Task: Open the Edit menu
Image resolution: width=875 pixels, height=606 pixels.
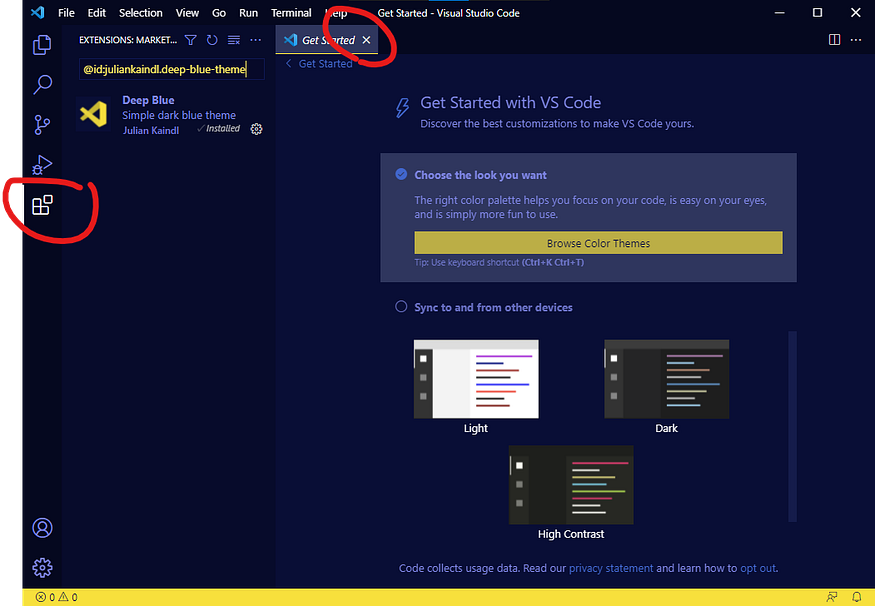Action: coord(97,13)
